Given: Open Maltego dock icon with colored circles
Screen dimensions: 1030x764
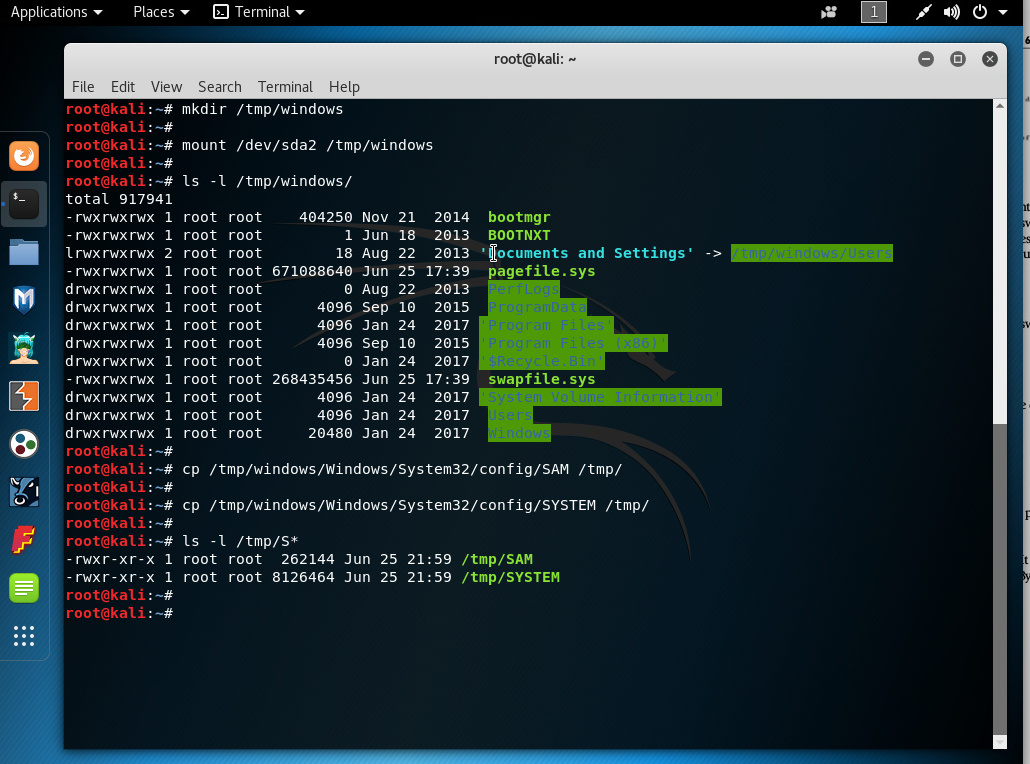Looking at the screenshot, I should [x=24, y=444].
